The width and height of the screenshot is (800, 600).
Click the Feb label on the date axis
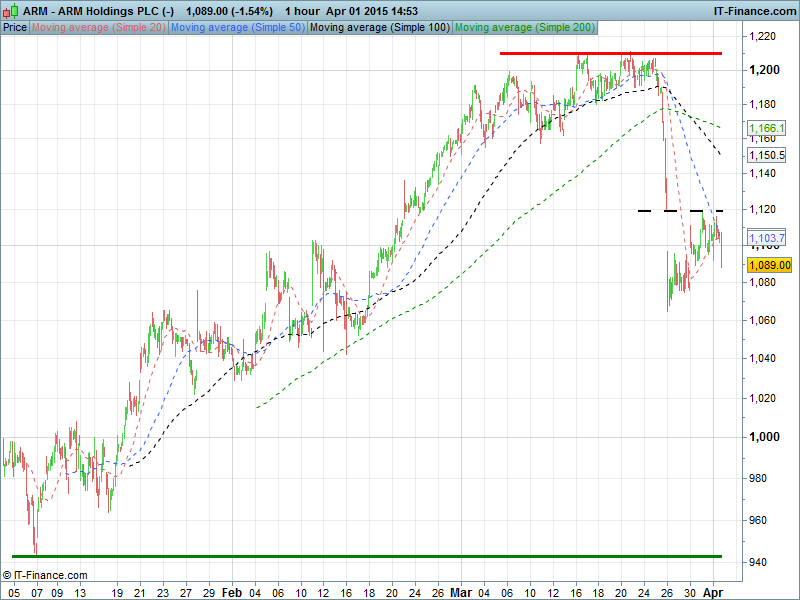click(230, 591)
